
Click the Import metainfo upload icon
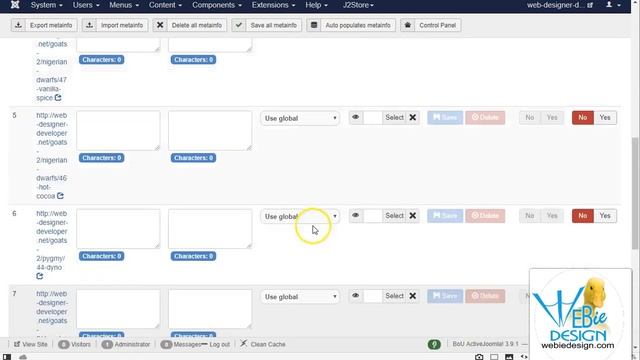coord(89,25)
